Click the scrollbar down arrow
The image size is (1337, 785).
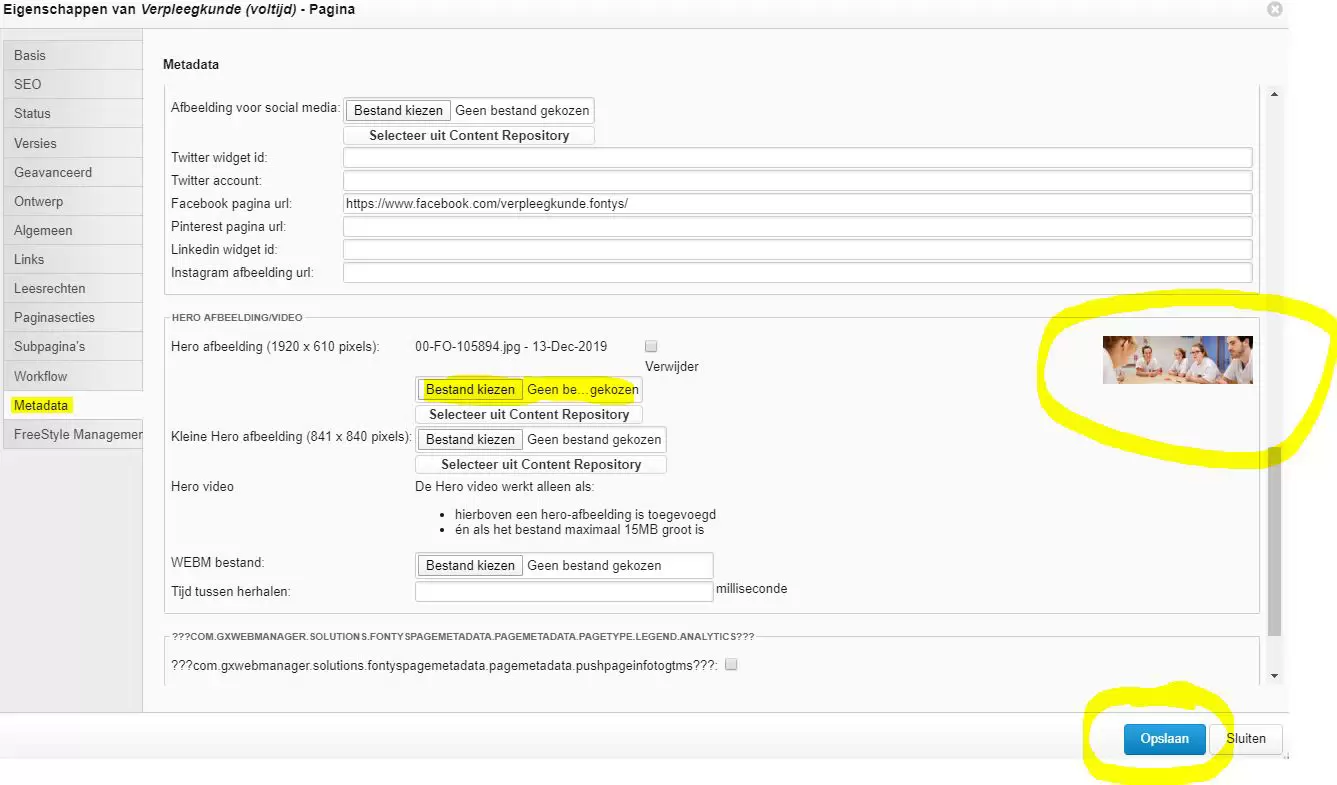(1273, 676)
